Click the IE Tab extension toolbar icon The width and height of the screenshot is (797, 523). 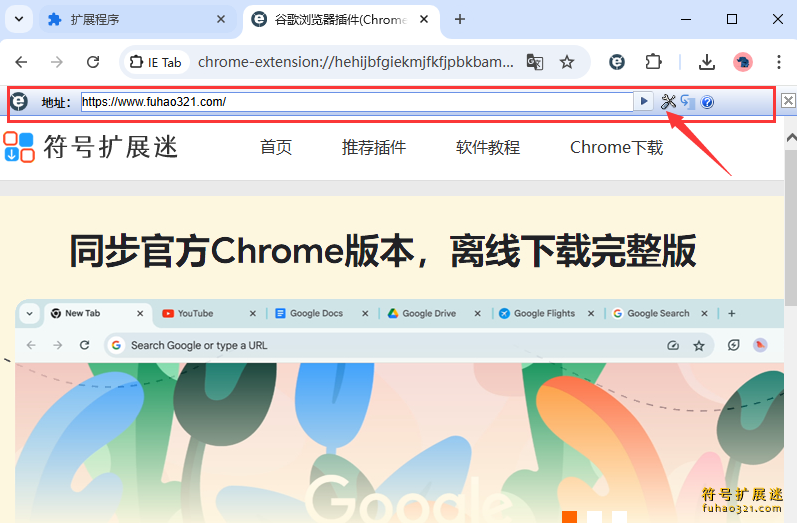tap(617, 62)
